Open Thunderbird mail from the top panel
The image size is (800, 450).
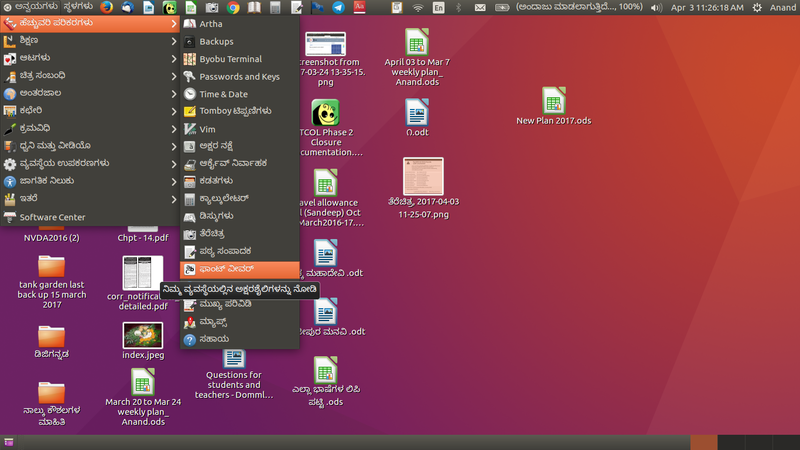click(x=128, y=7)
